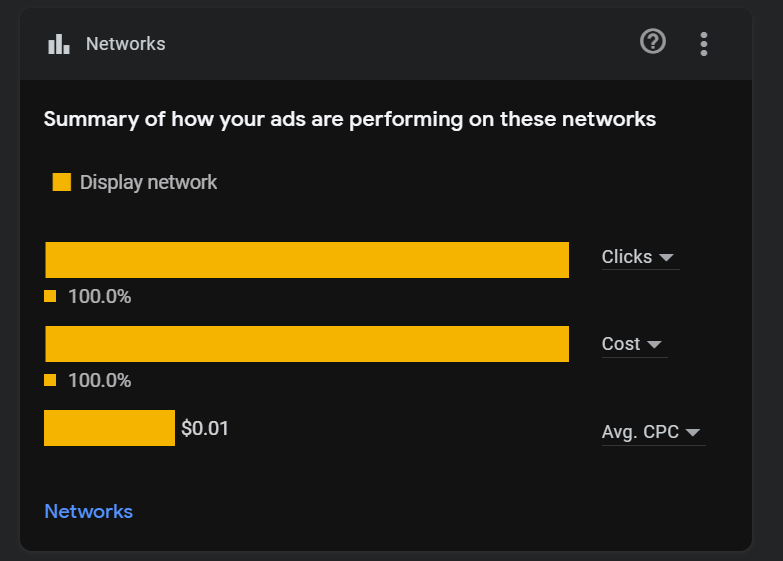Image resolution: width=783 pixels, height=561 pixels.
Task: Open the Cost metric dropdown
Action: pyautogui.click(x=634, y=344)
